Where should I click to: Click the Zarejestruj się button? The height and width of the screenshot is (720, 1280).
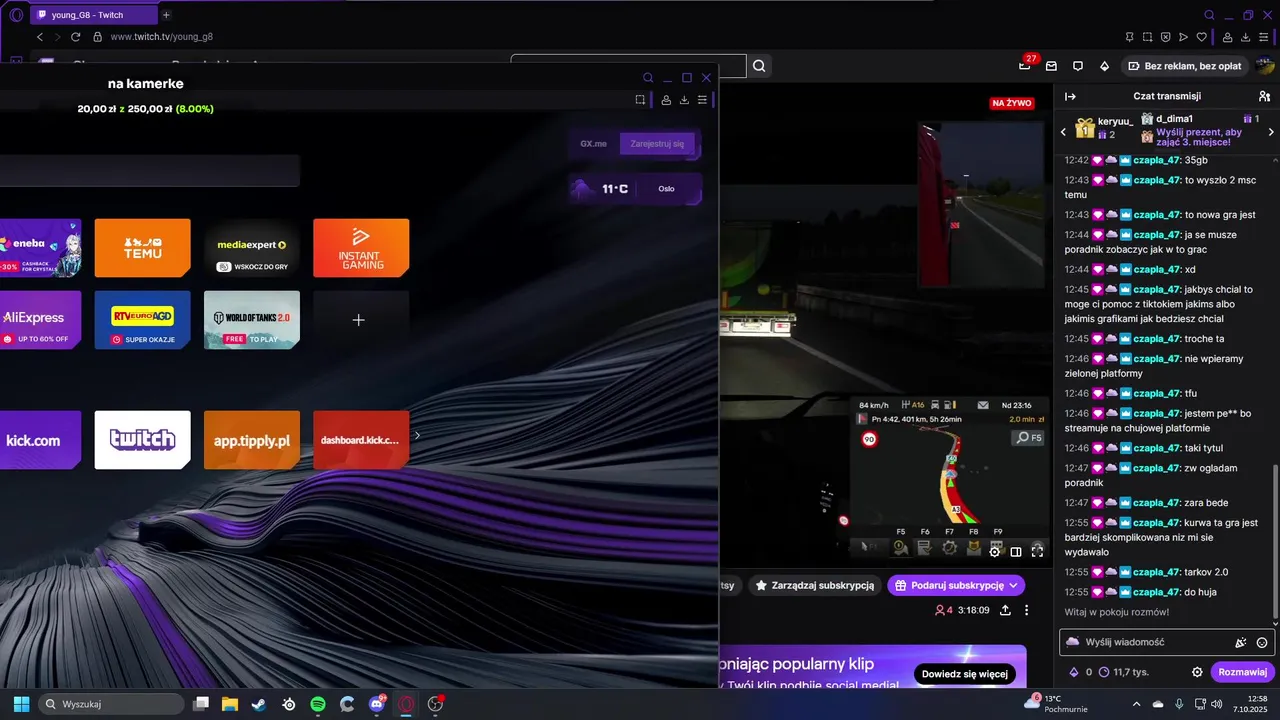657,144
